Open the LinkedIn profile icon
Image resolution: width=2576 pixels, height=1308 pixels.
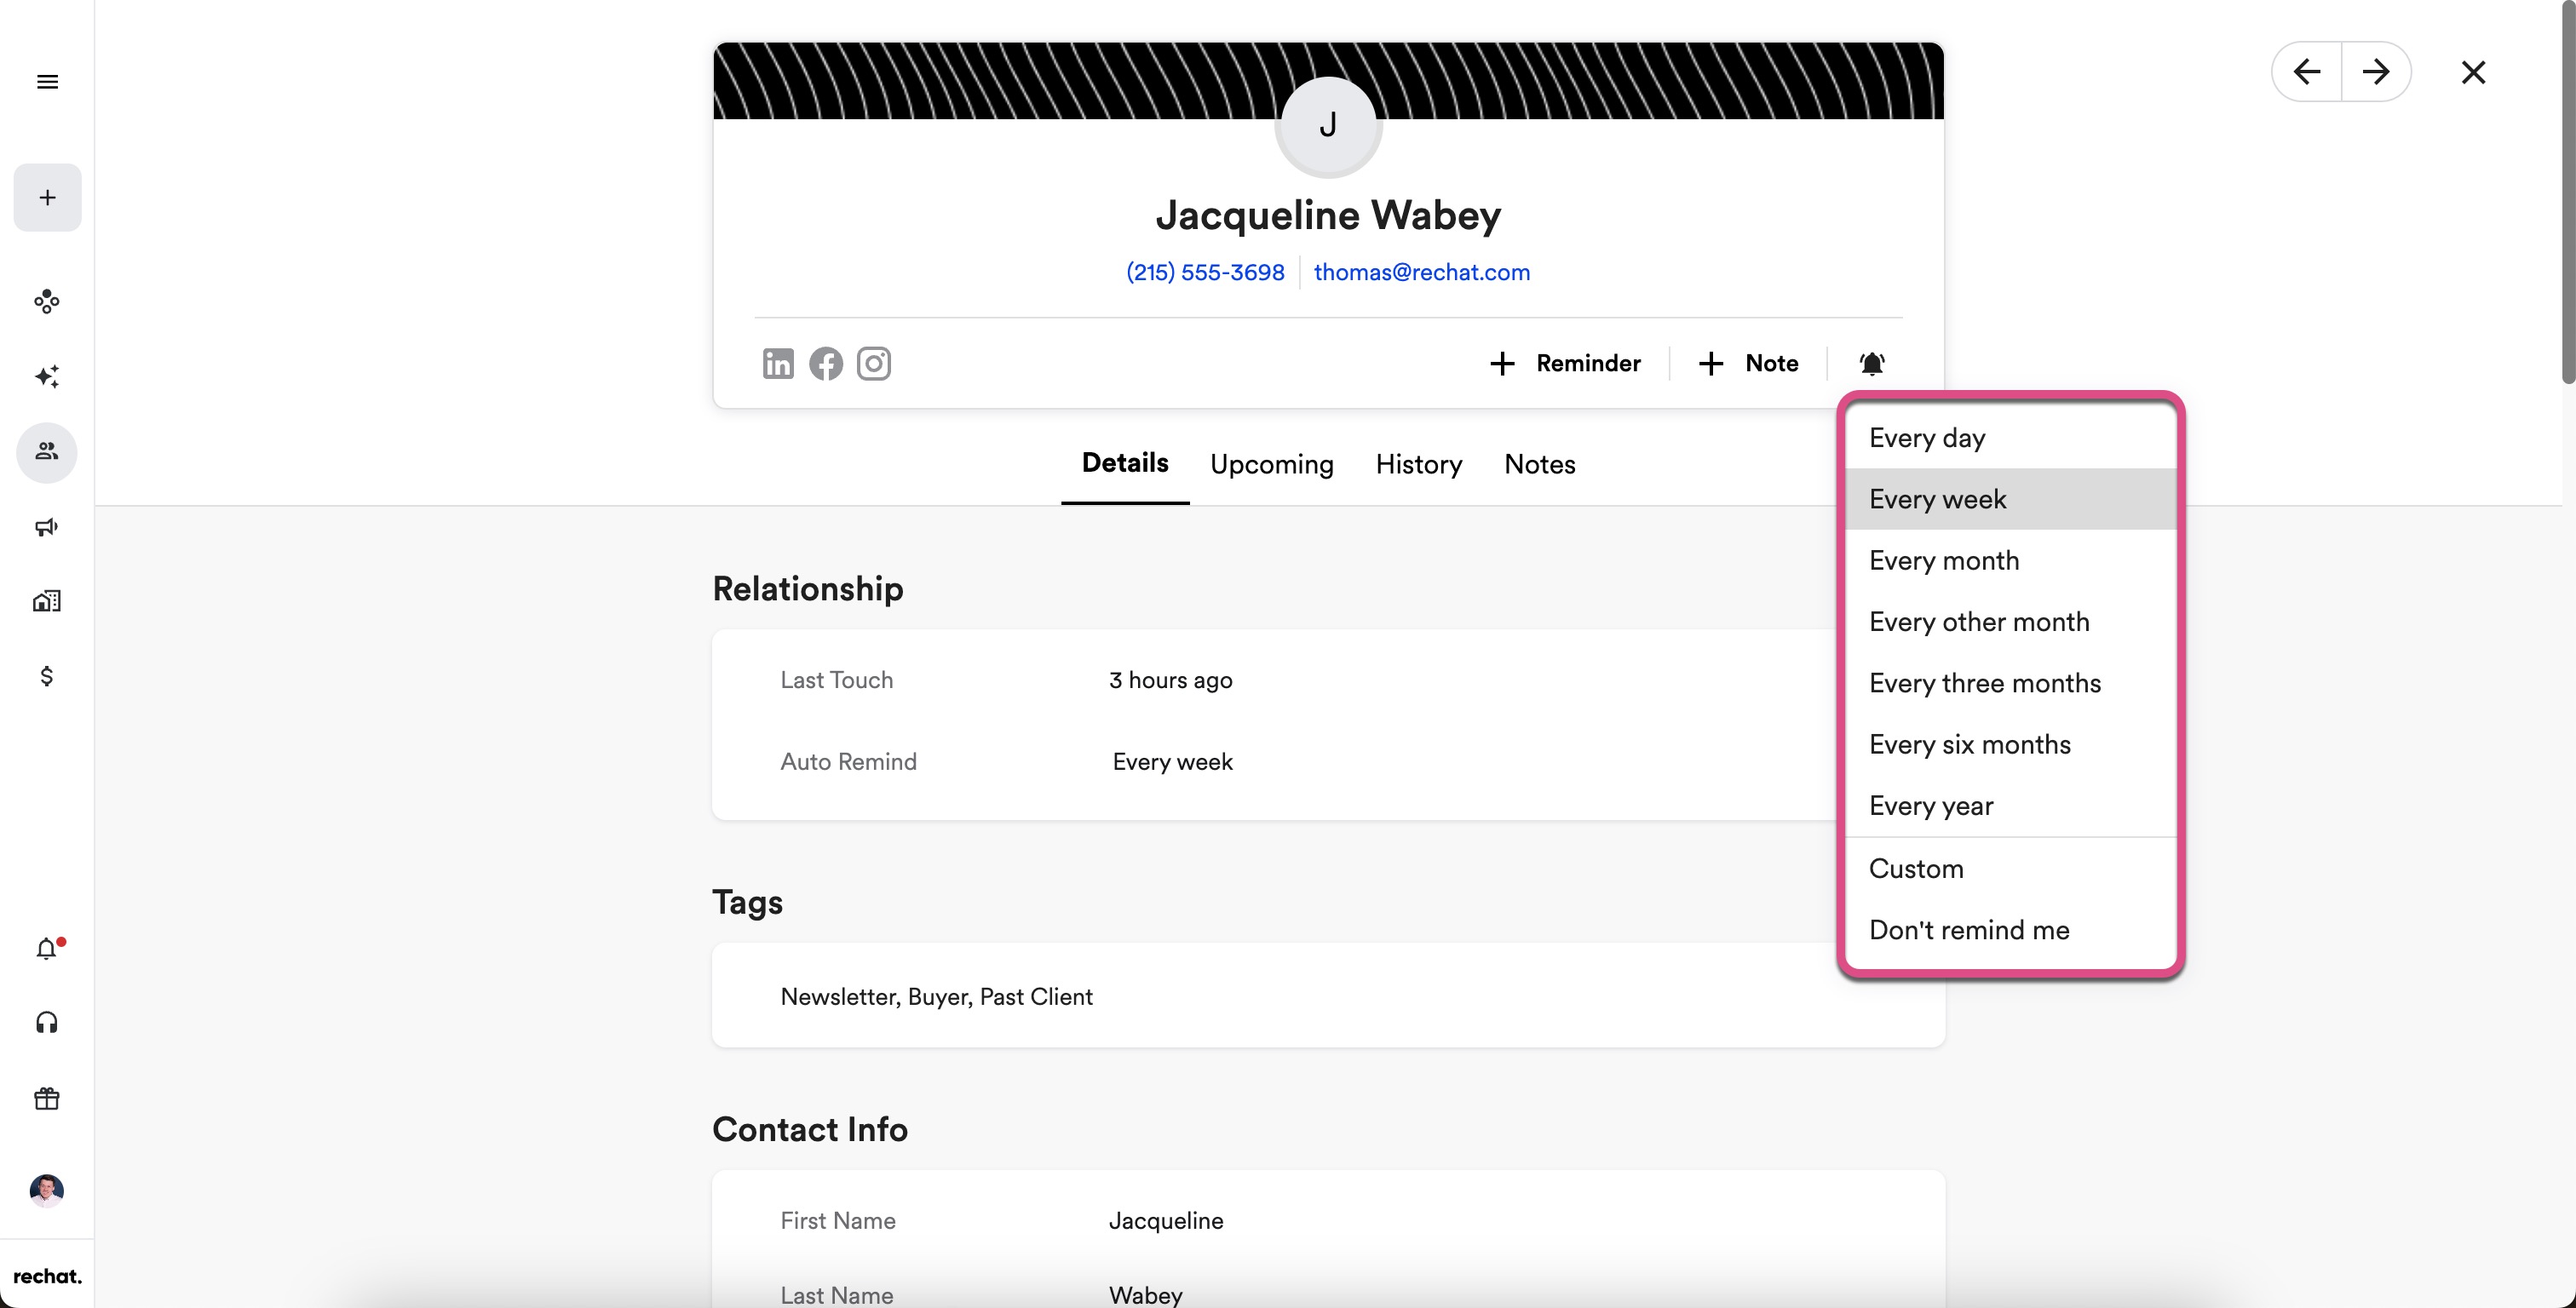[777, 363]
